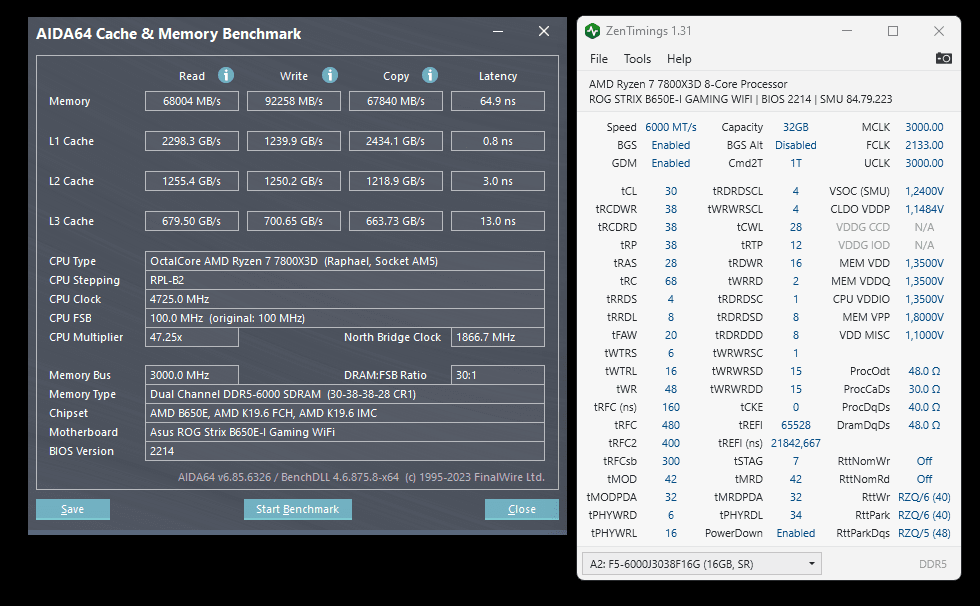Click the L1 Cache Write value 1239.9 GB/s
Screen dimensions: 980x606
(294, 141)
